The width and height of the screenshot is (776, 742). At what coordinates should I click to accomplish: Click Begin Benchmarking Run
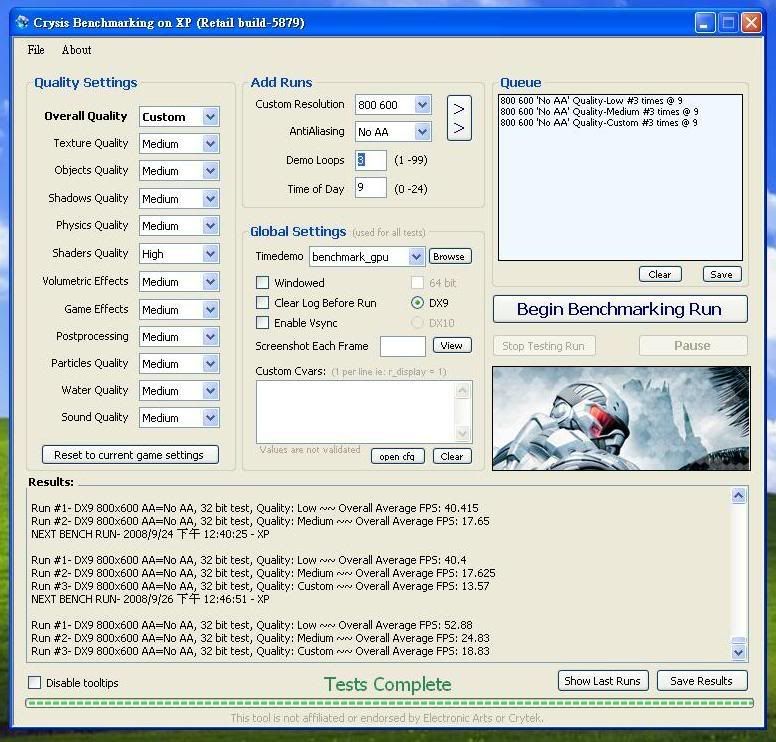620,309
